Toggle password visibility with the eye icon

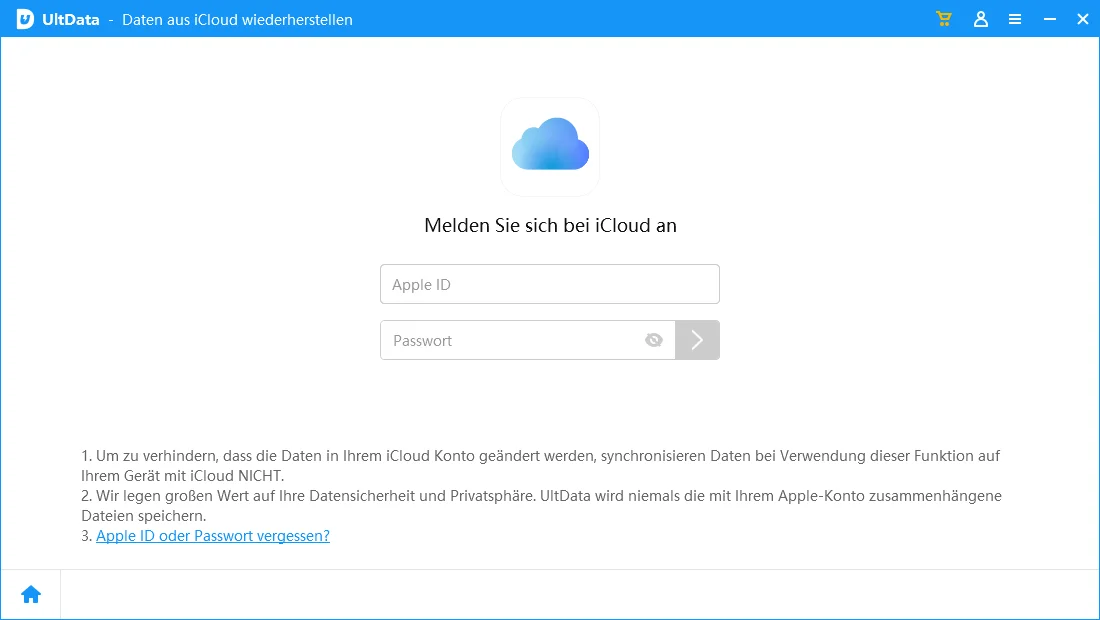click(654, 340)
